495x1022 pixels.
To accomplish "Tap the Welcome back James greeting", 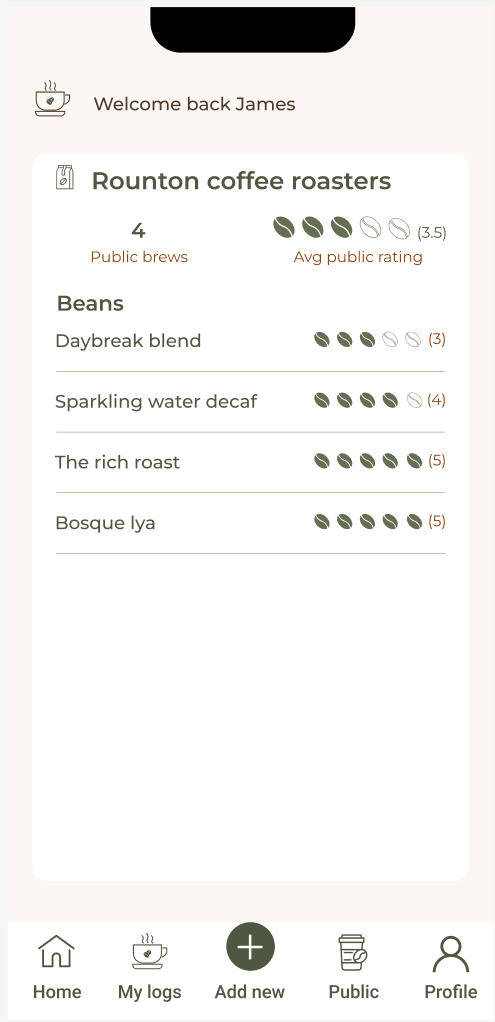I will click(x=194, y=104).
